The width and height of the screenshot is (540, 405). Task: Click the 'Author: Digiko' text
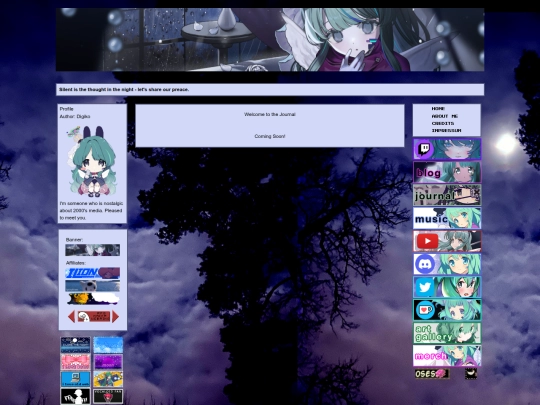tap(75, 116)
